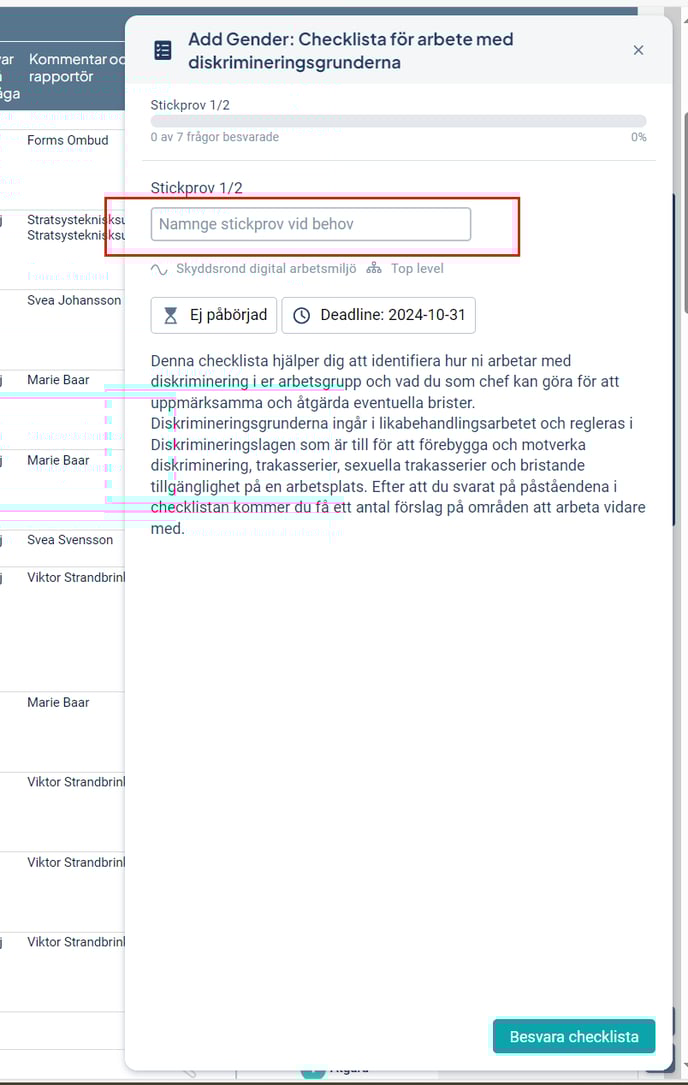Click the wave icon before Skyddsrond
The image size is (688, 1085).
(159, 269)
